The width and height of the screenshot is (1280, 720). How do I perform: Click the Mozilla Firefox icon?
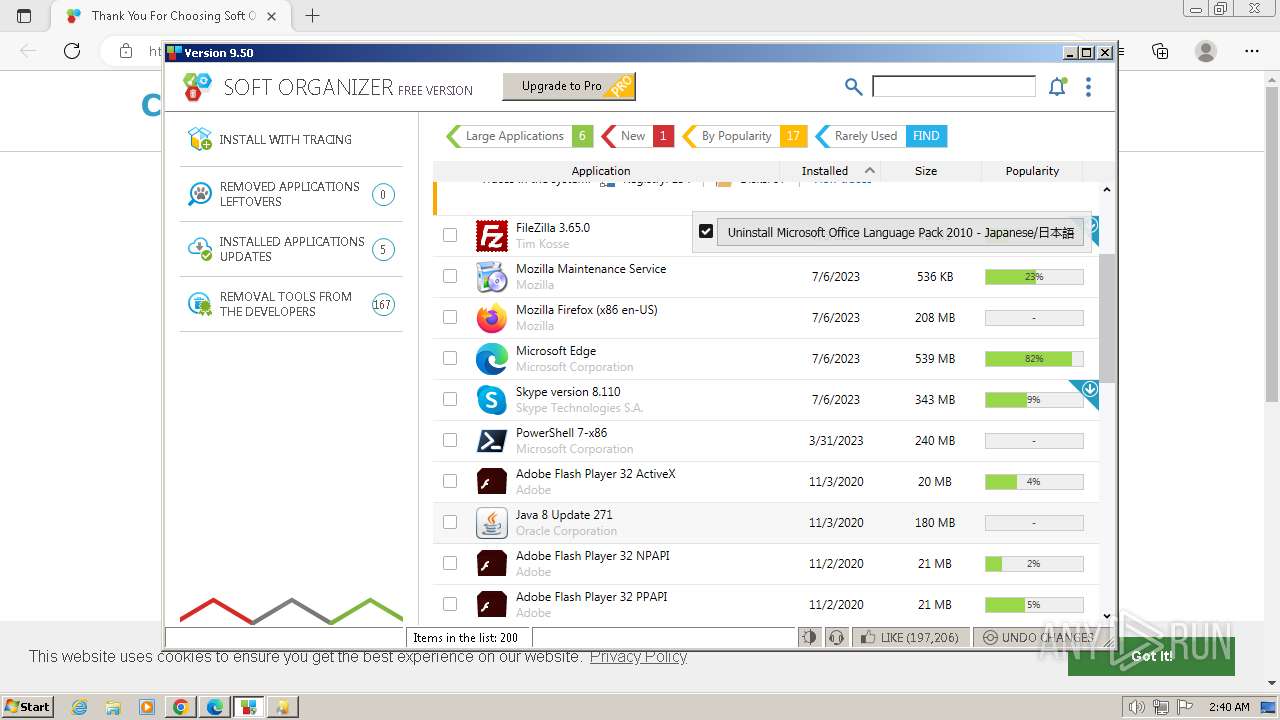coord(491,318)
